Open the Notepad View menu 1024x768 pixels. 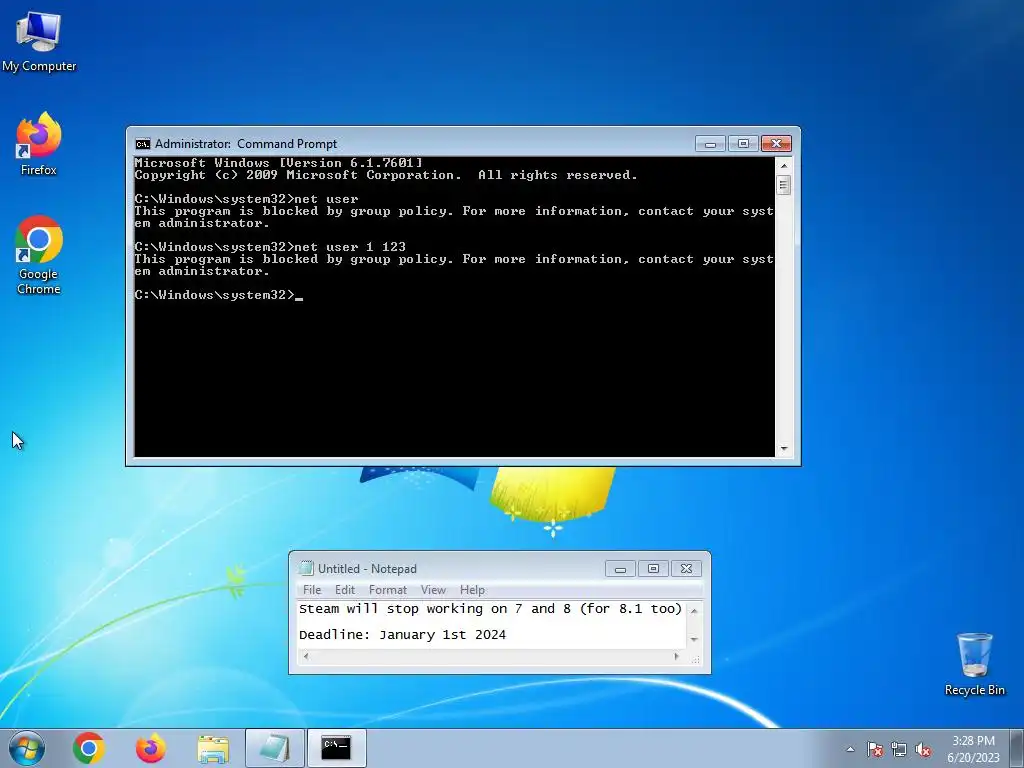click(433, 590)
